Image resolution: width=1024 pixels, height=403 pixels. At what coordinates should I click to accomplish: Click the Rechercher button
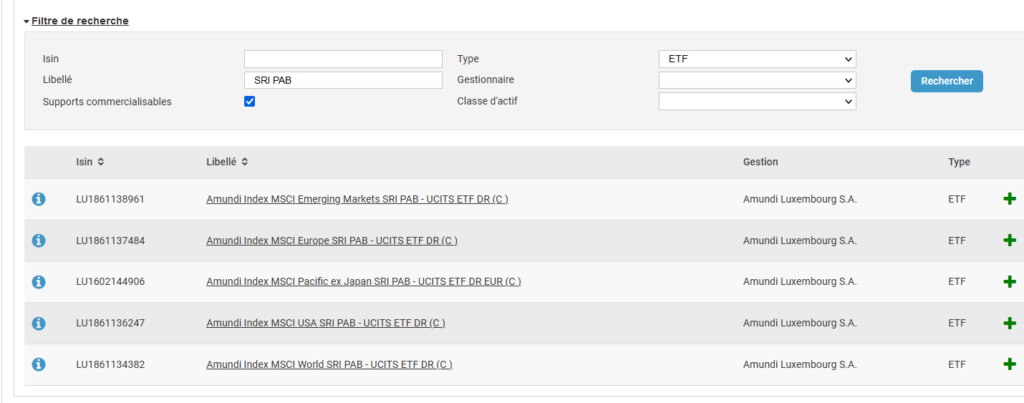947,81
